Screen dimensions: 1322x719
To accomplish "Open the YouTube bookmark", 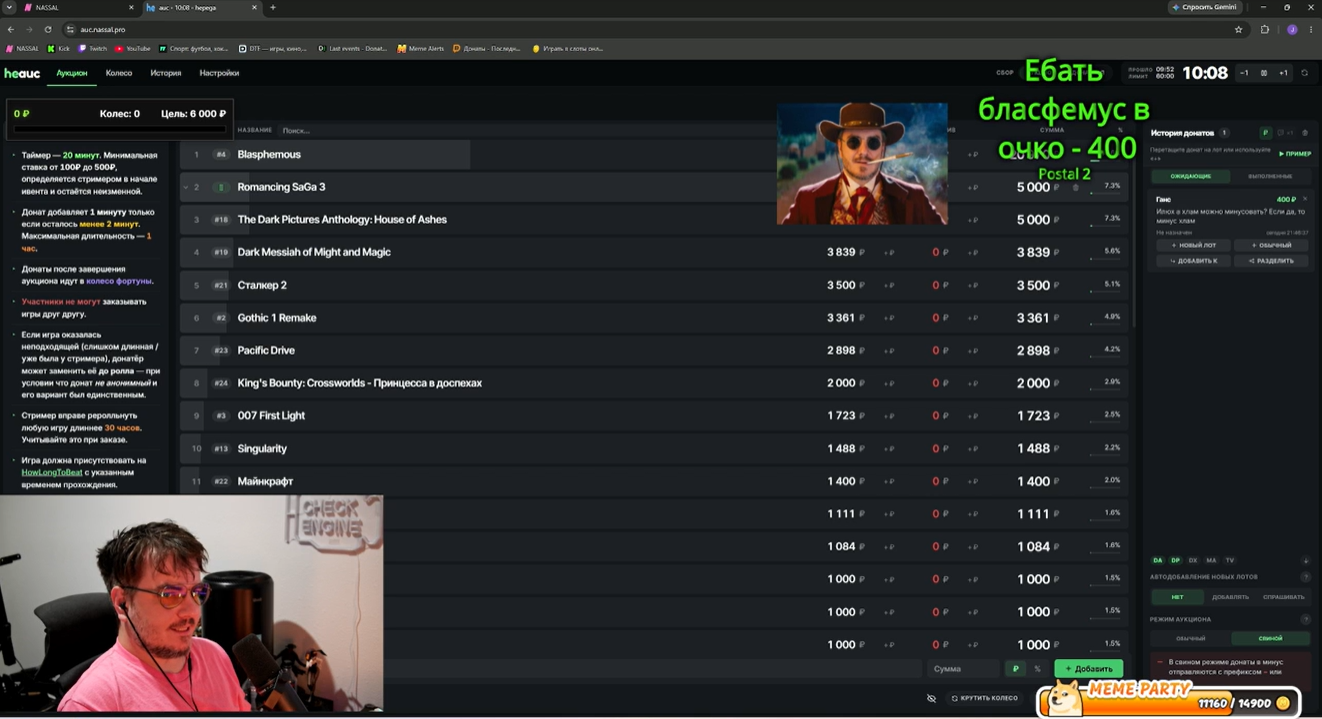I will 133,48.
